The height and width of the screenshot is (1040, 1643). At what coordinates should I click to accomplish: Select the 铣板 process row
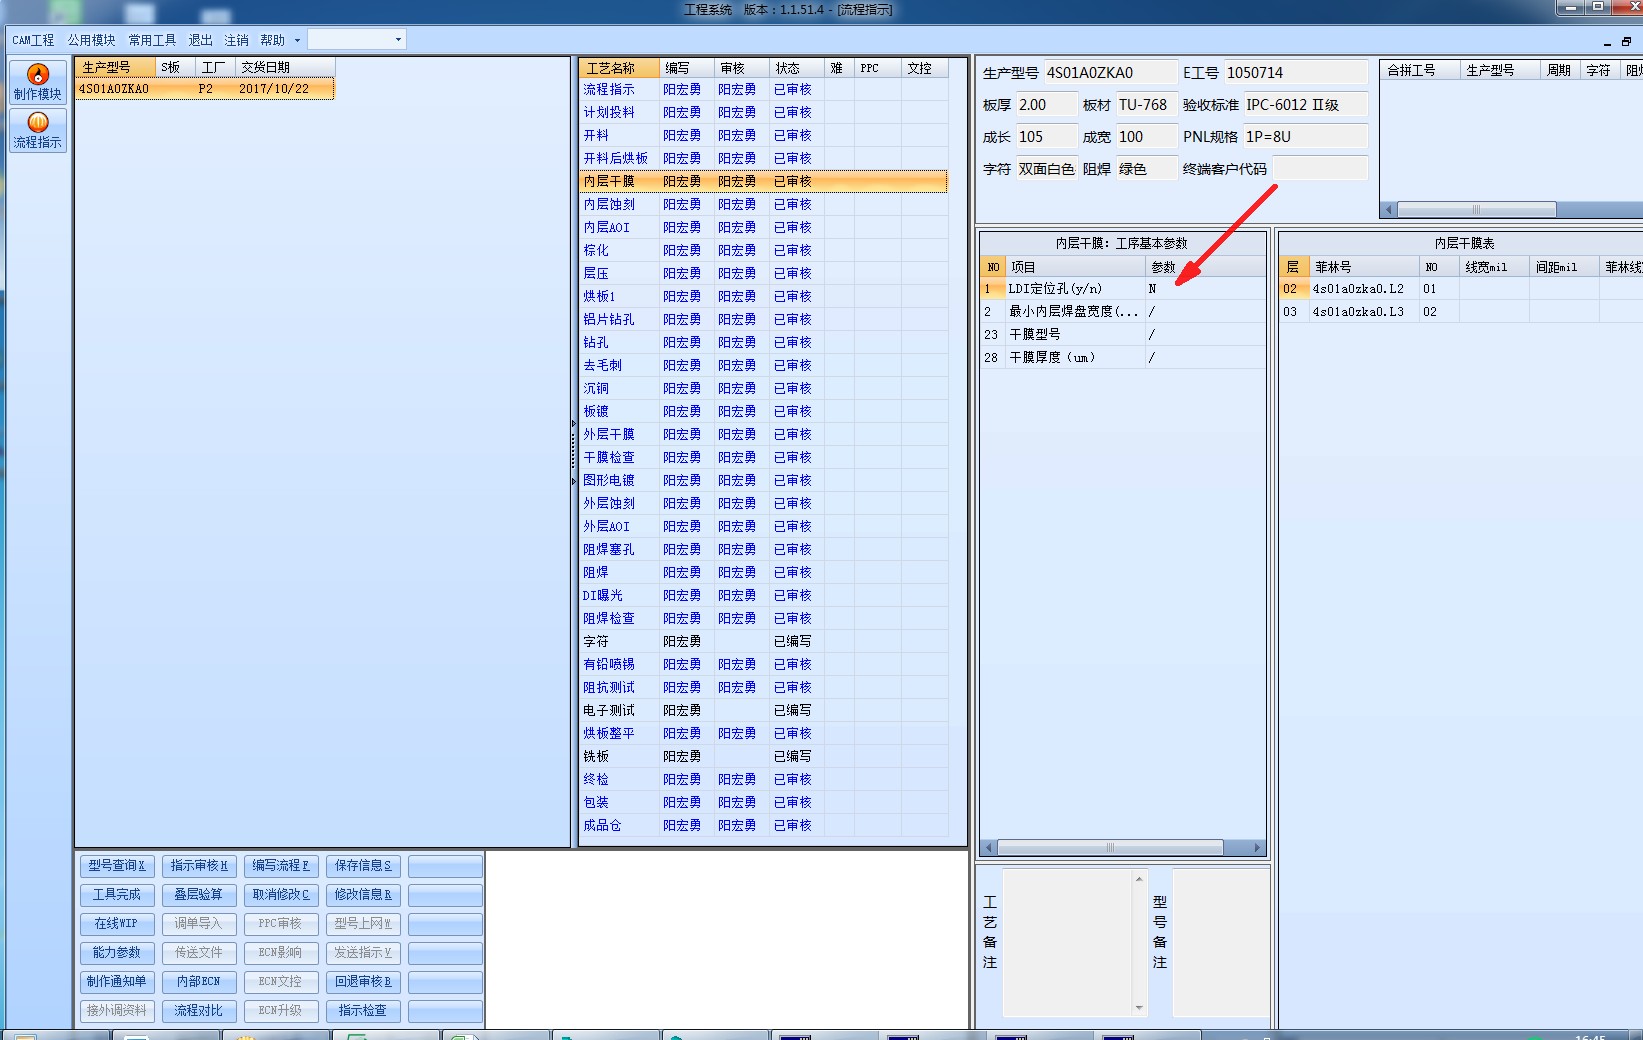763,756
